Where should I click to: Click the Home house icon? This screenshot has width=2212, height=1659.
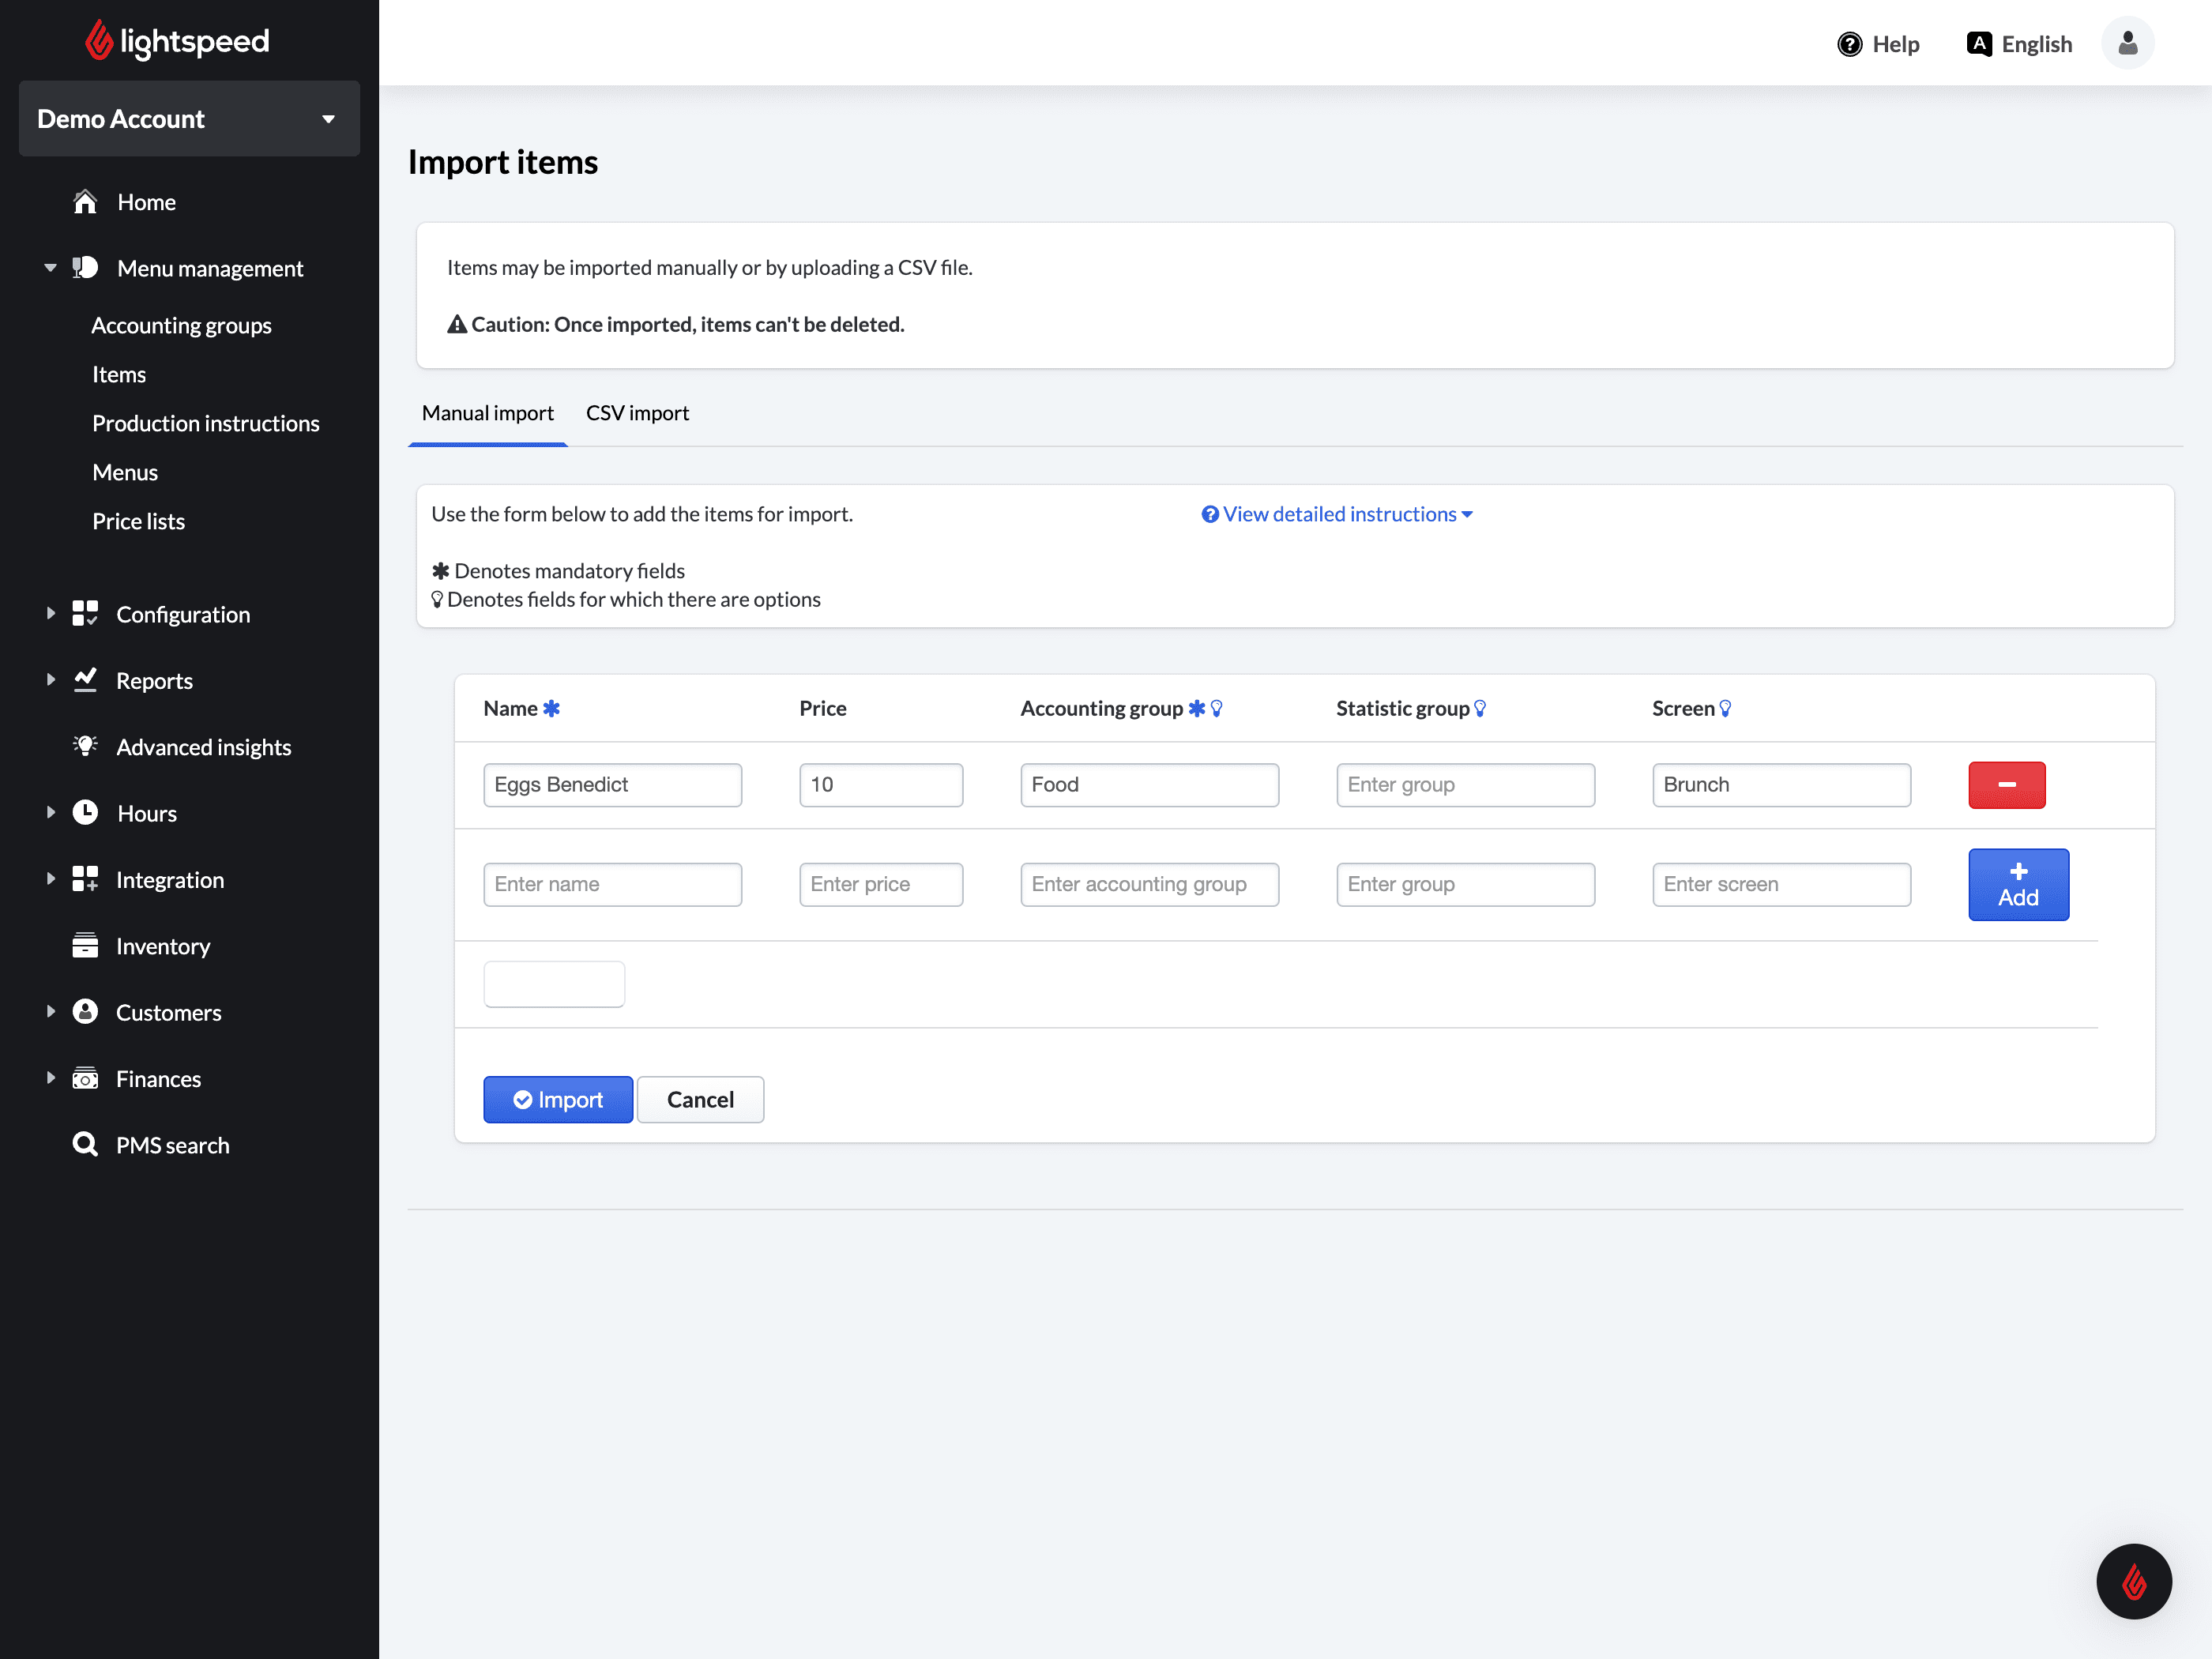coord(85,202)
